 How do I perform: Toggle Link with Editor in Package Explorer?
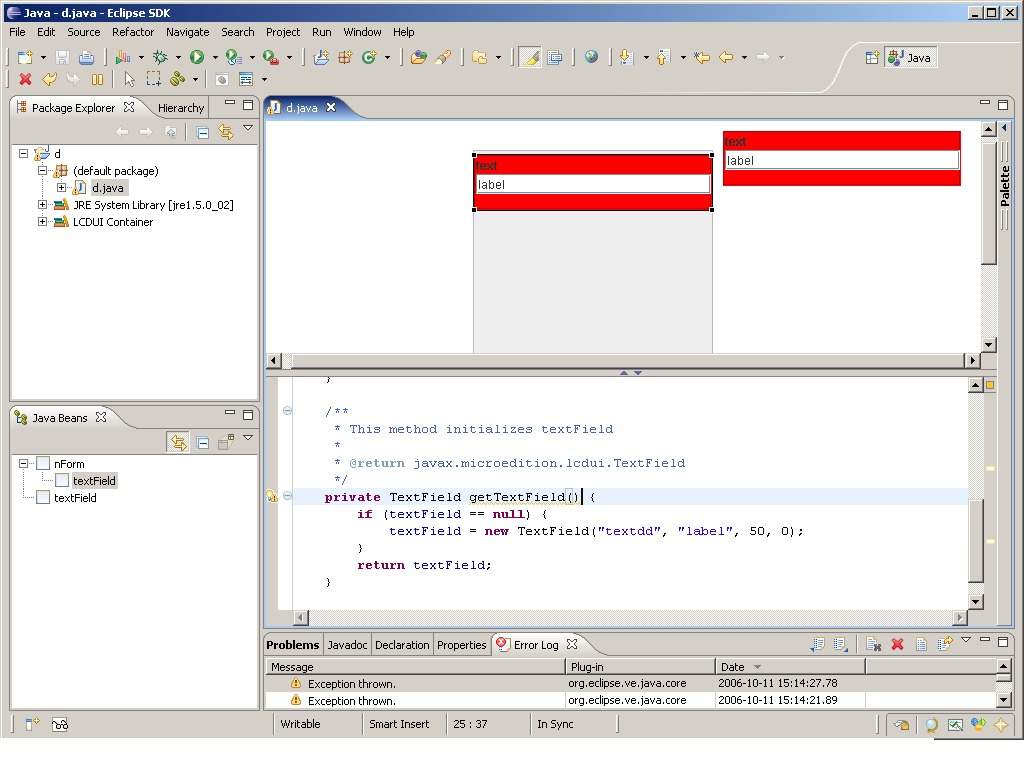click(x=225, y=132)
